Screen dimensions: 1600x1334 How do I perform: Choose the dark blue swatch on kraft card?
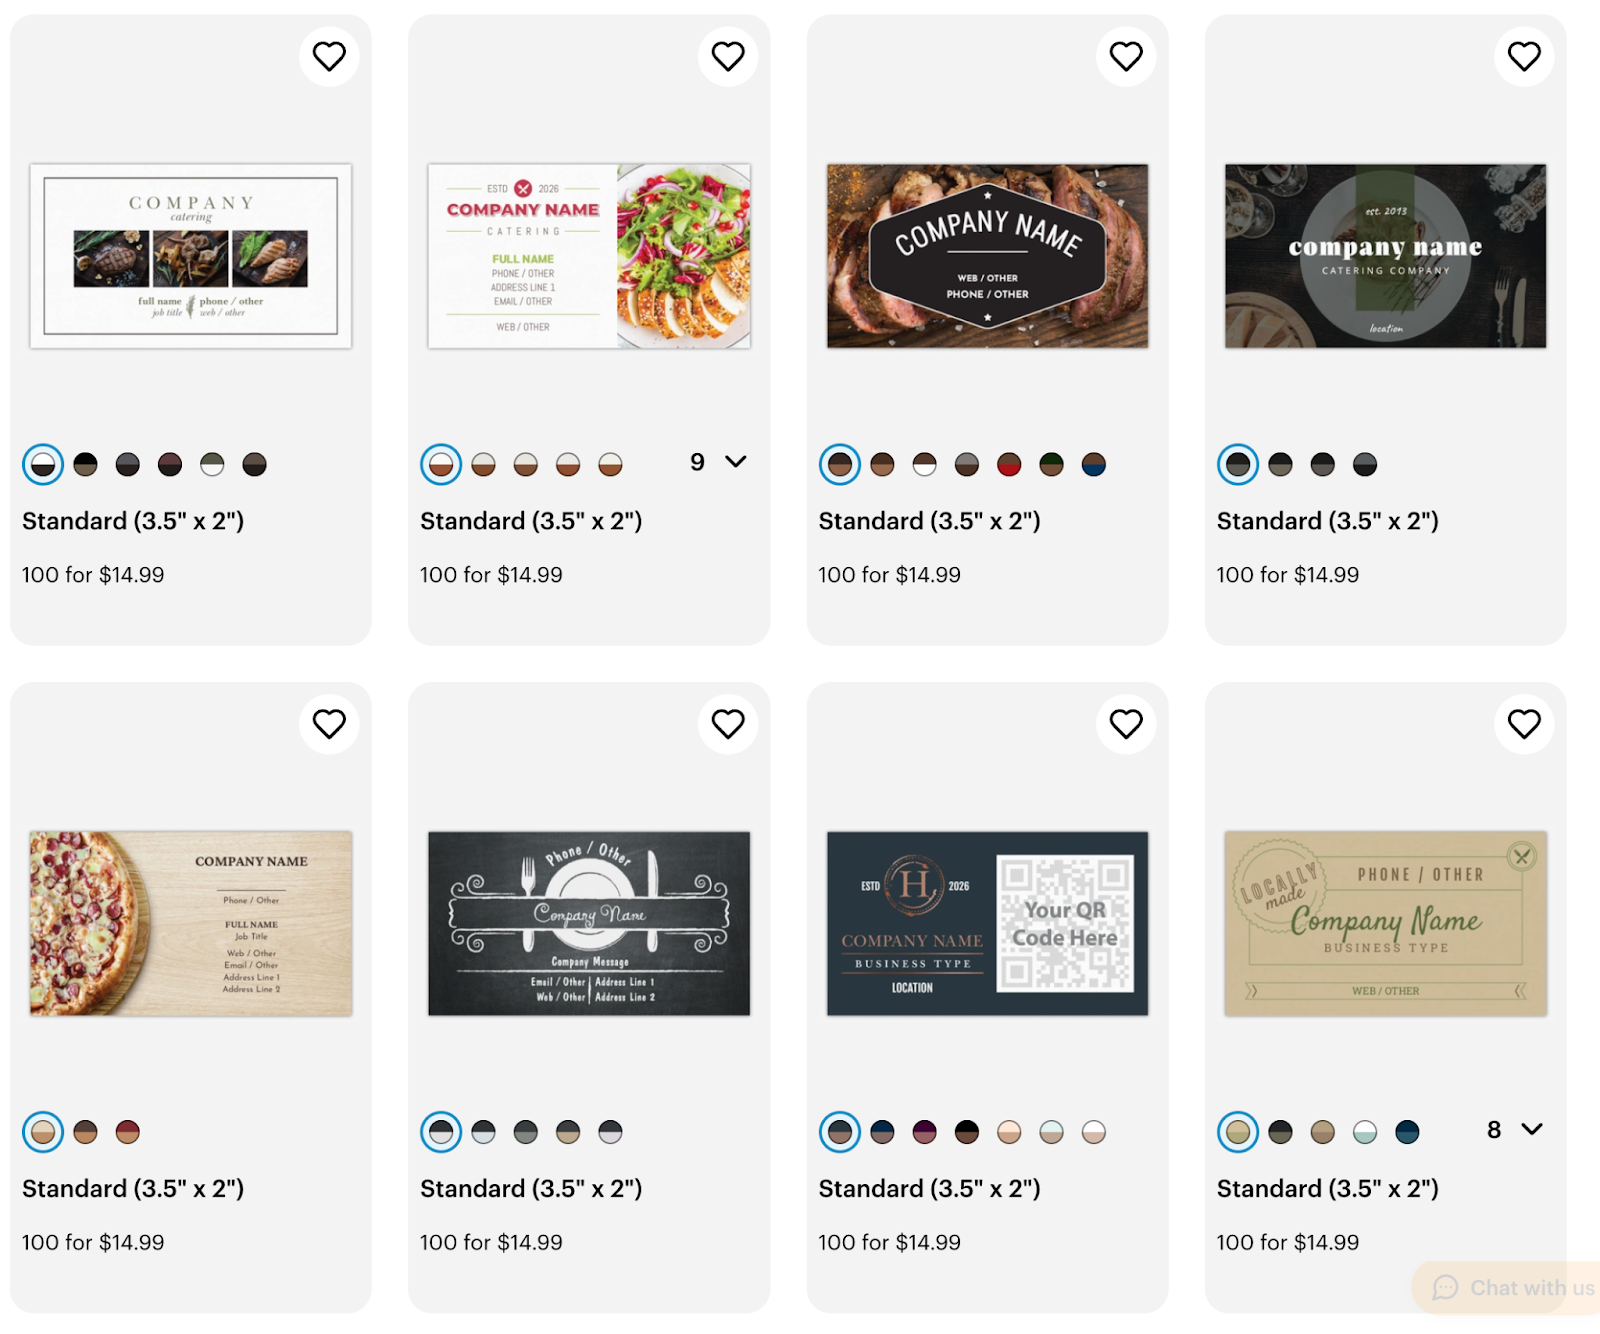[x=1407, y=1132]
